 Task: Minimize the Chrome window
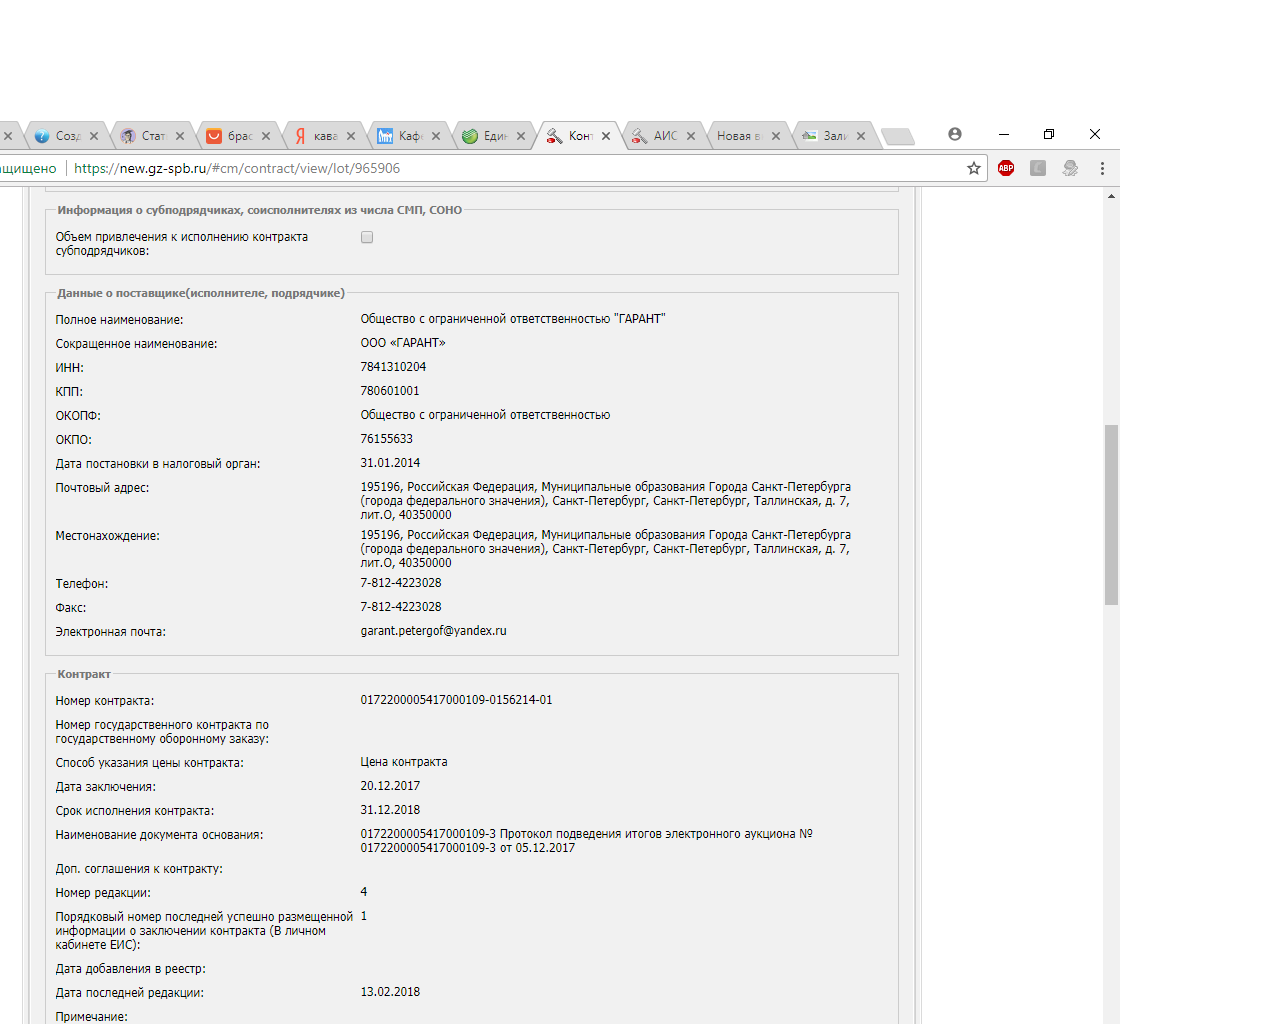[1004, 134]
